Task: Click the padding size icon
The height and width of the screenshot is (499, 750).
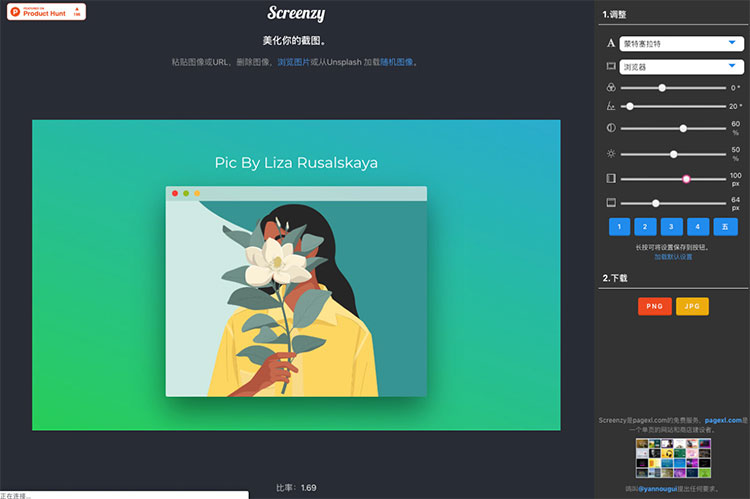Action: (x=611, y=179)
